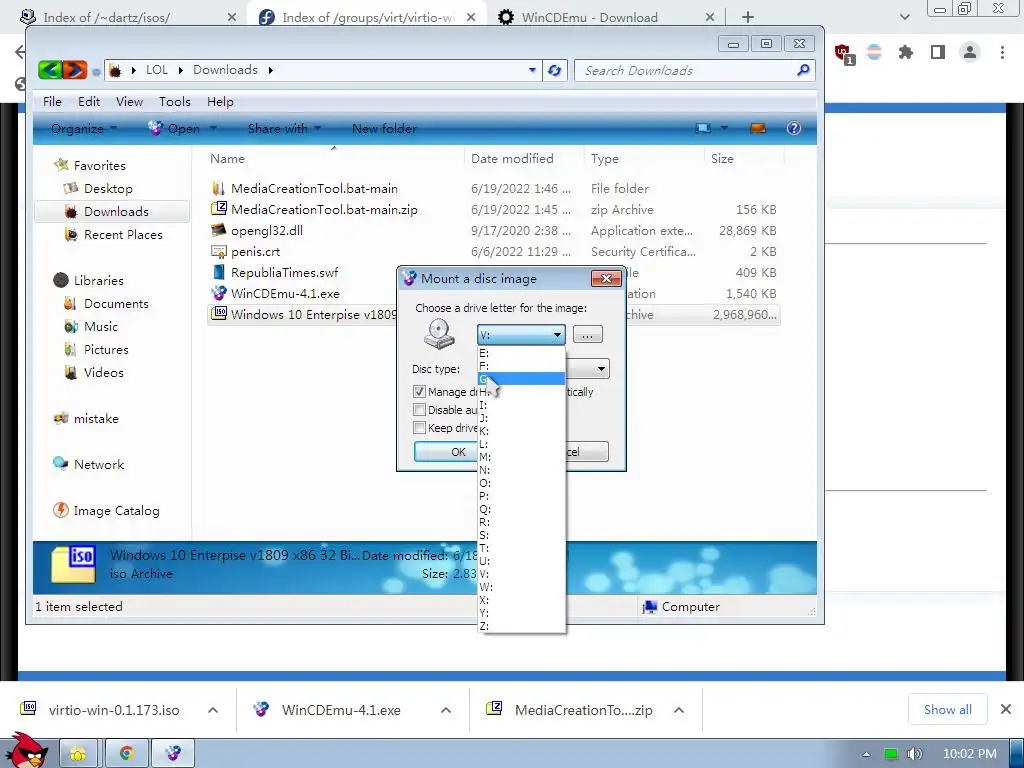Open Downloads in Favorites sidebar

click(116, 212)
